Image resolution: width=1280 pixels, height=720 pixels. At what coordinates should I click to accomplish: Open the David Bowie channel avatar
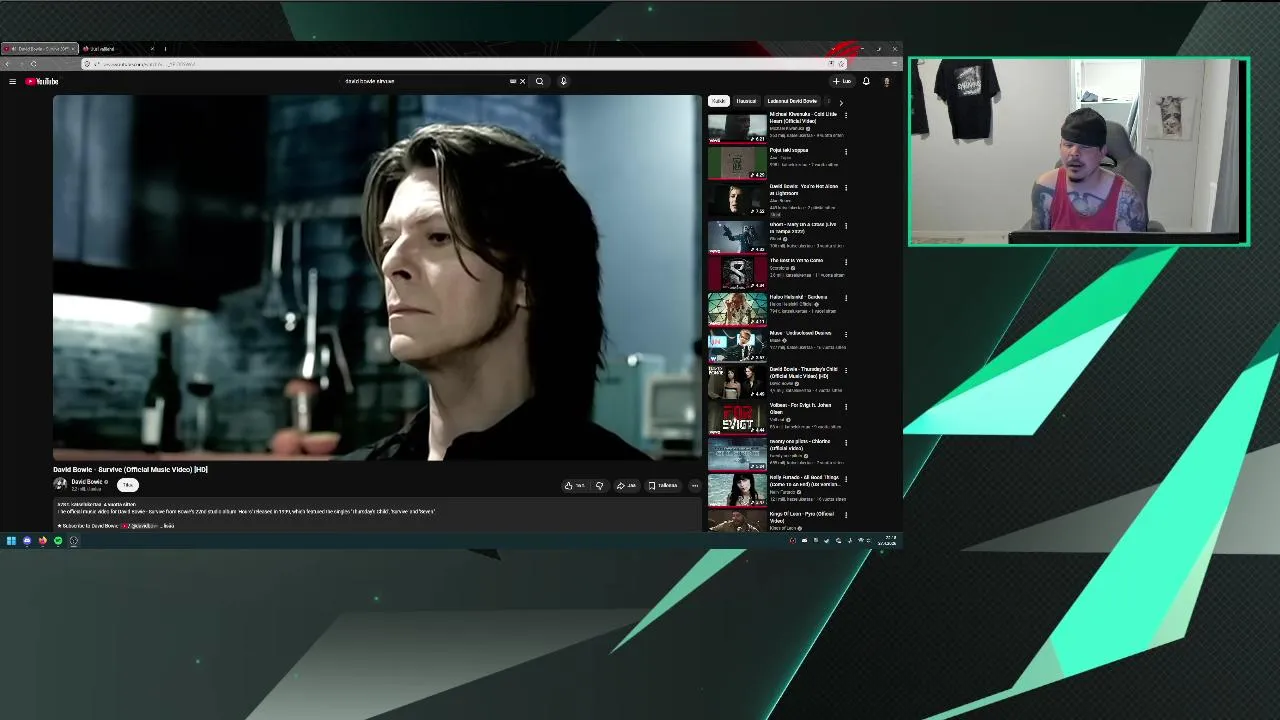[60, 484]
